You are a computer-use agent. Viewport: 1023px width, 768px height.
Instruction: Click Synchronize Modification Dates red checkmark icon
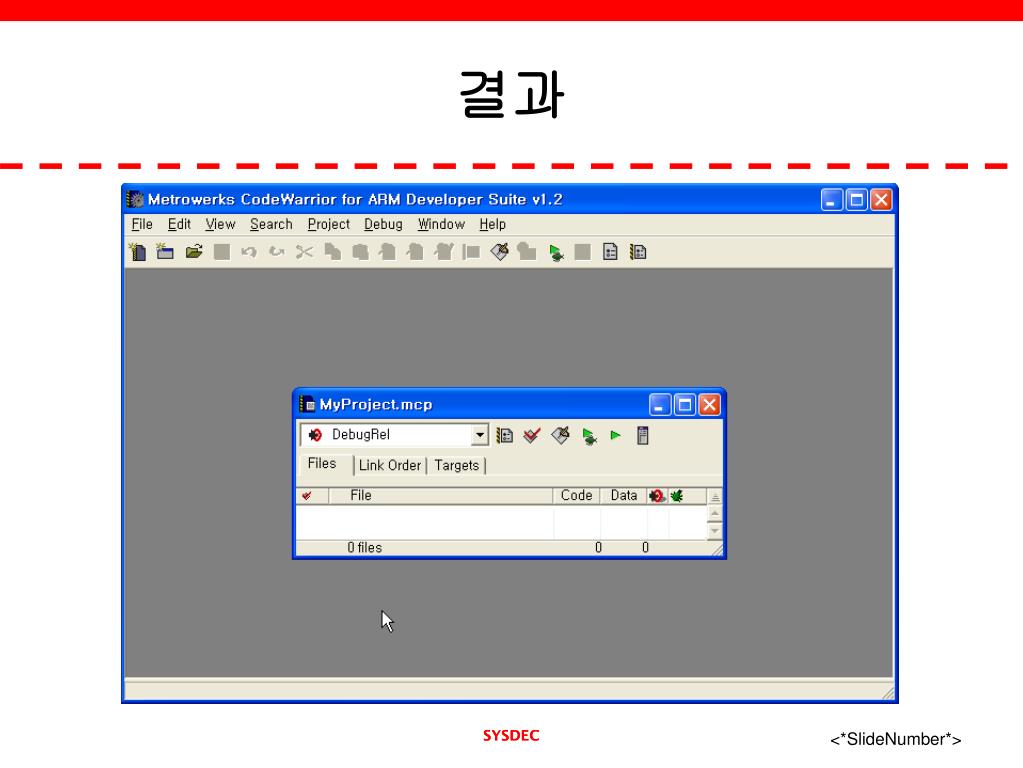tap(532, 435)
